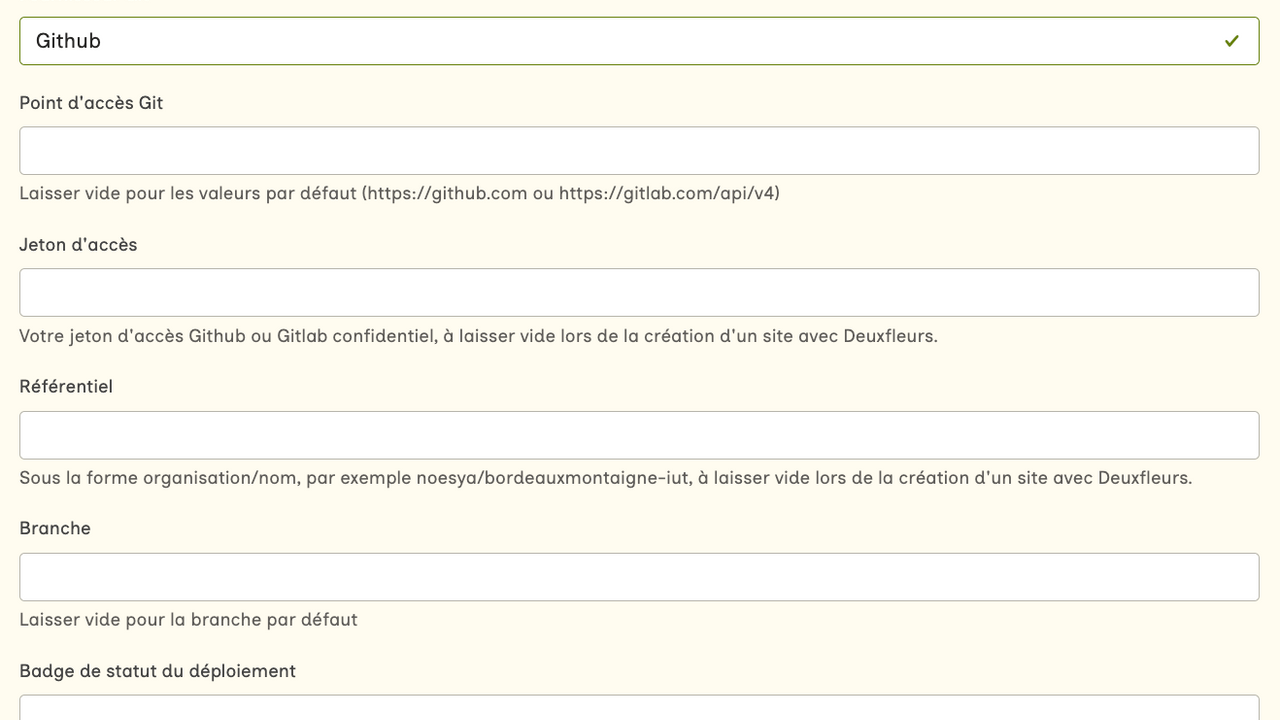This screenshot has height=720, width=1280.
Task: Click "Laisser vide pour les valeurs par défaut" text
Action: pyautogui.click(x=188, y=193)
